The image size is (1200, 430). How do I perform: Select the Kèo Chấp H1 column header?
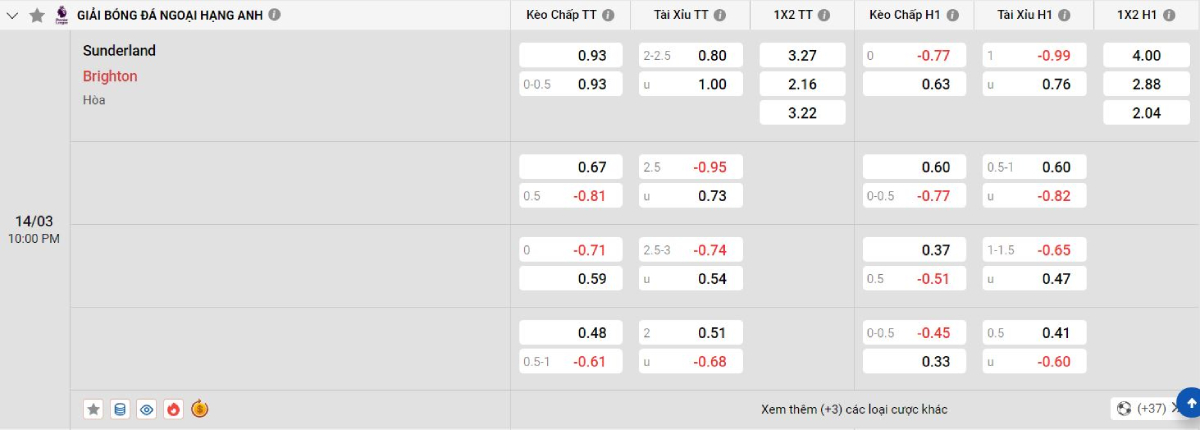pyautogui.click(x=907, y=15)
